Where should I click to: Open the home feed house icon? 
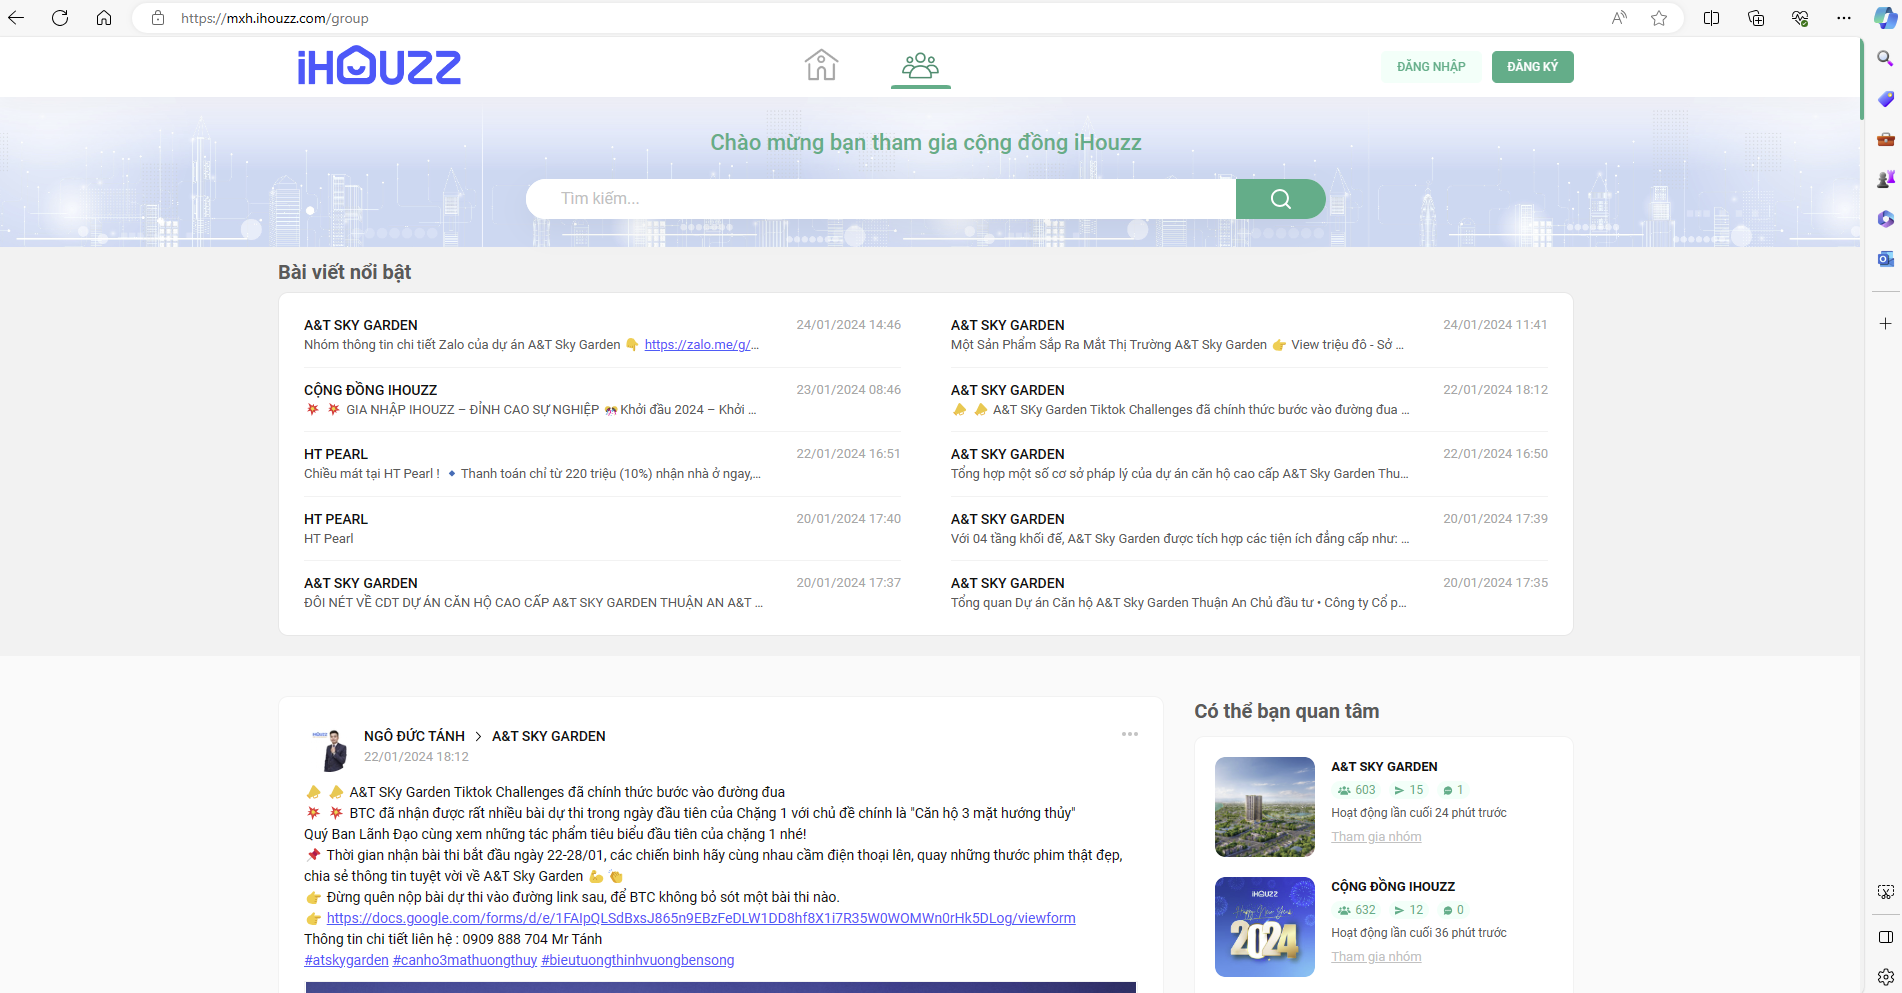point(821,66)
